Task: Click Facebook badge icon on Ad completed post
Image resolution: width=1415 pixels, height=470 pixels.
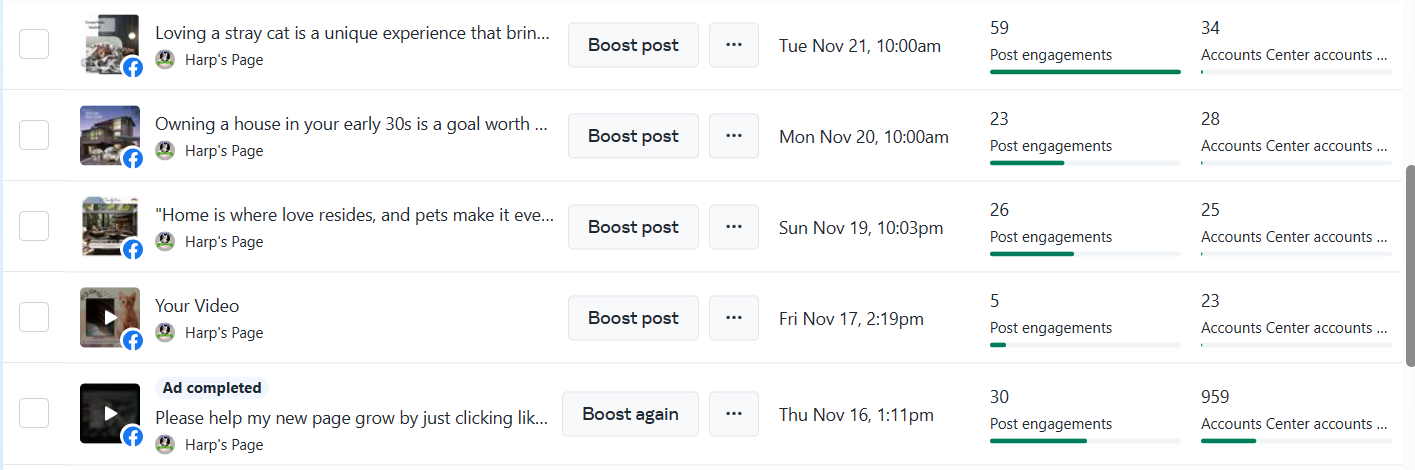Action: (x=132, y=437)
